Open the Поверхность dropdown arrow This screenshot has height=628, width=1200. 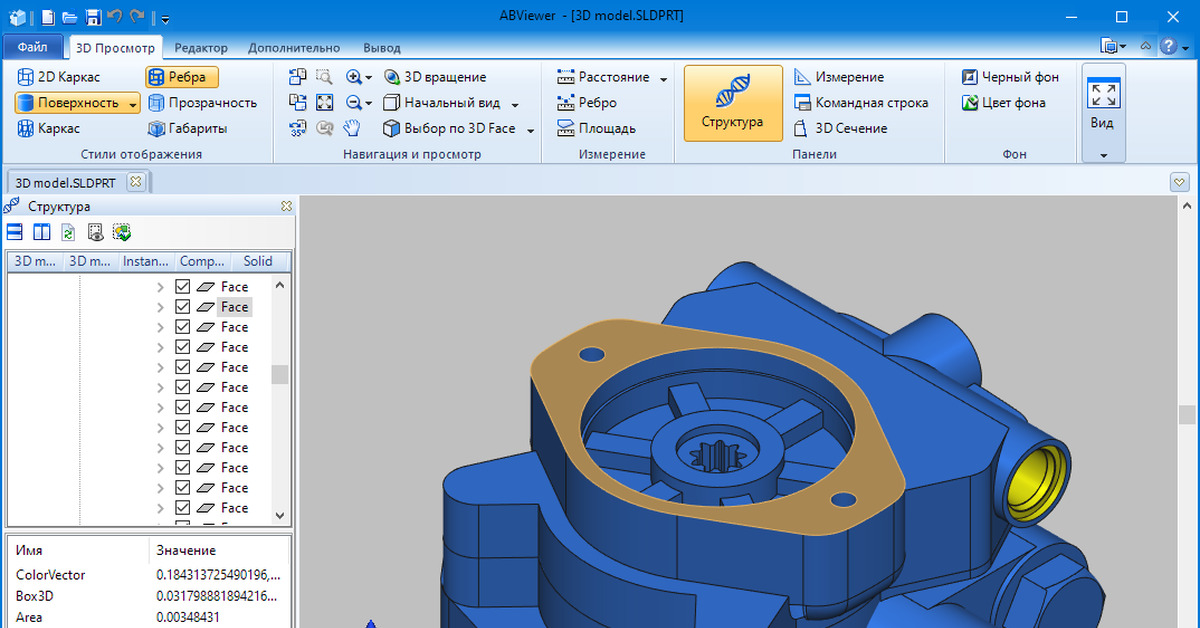(x=133, y=103)
